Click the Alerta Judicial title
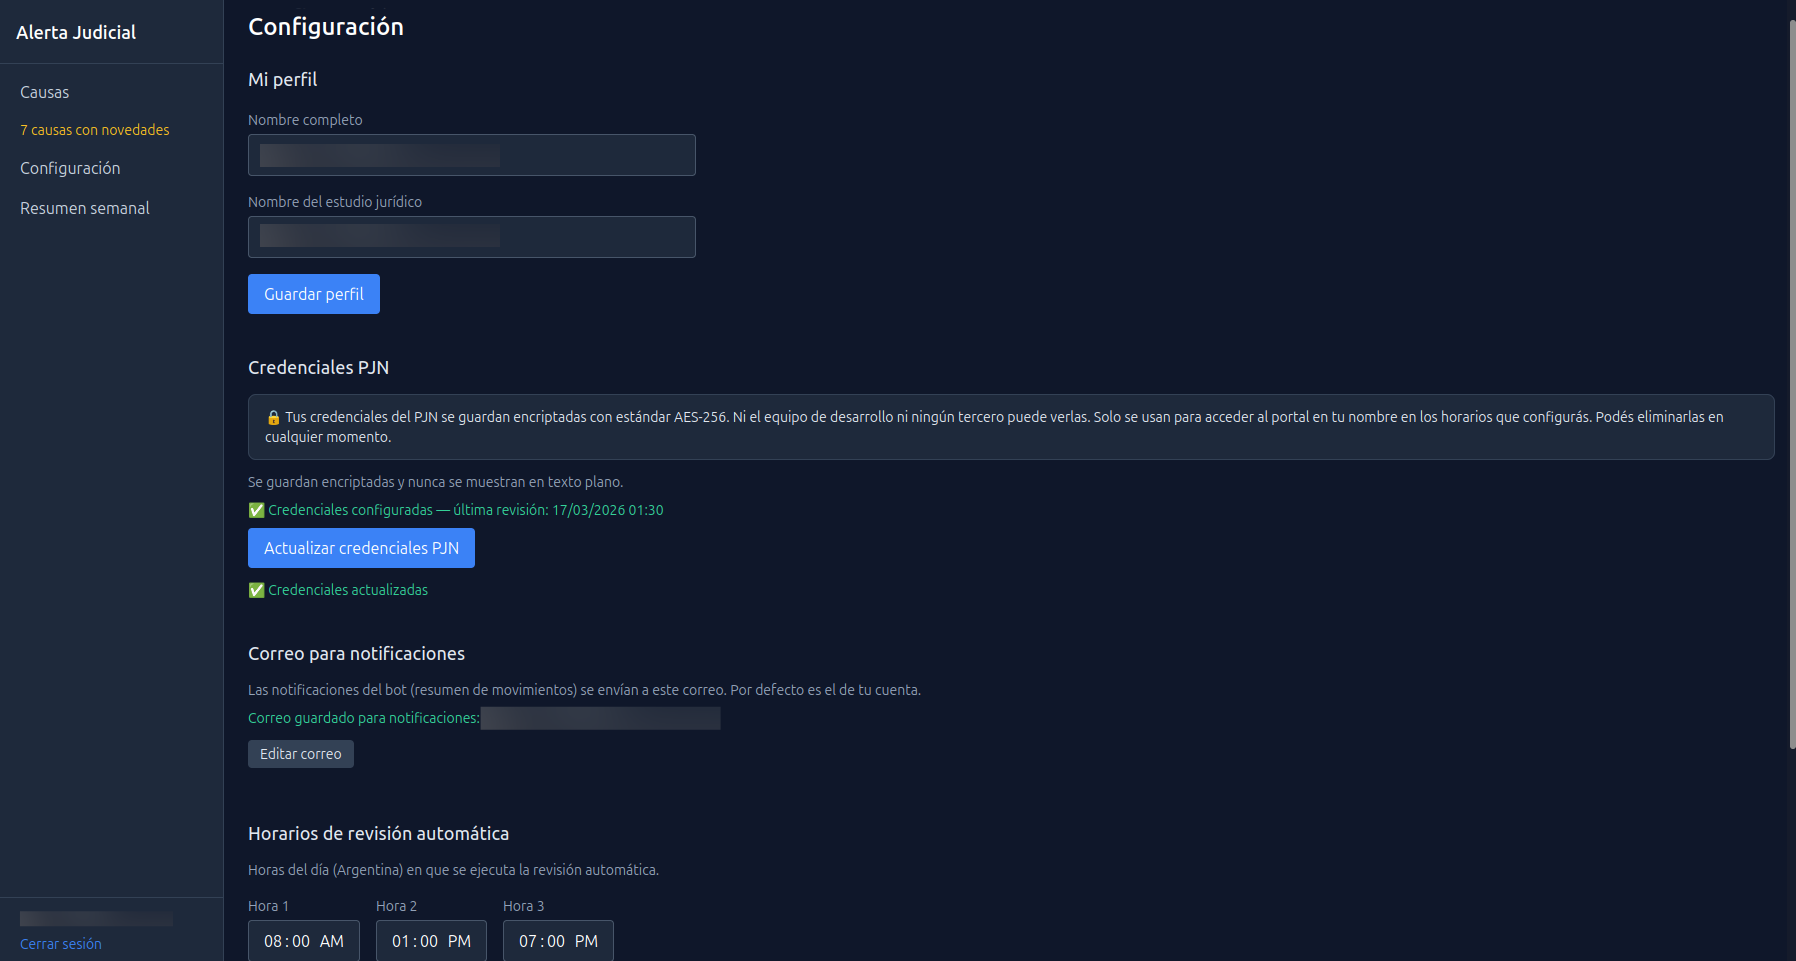Viewport: 1796px width, 961px height. click(x=76, y=32)
